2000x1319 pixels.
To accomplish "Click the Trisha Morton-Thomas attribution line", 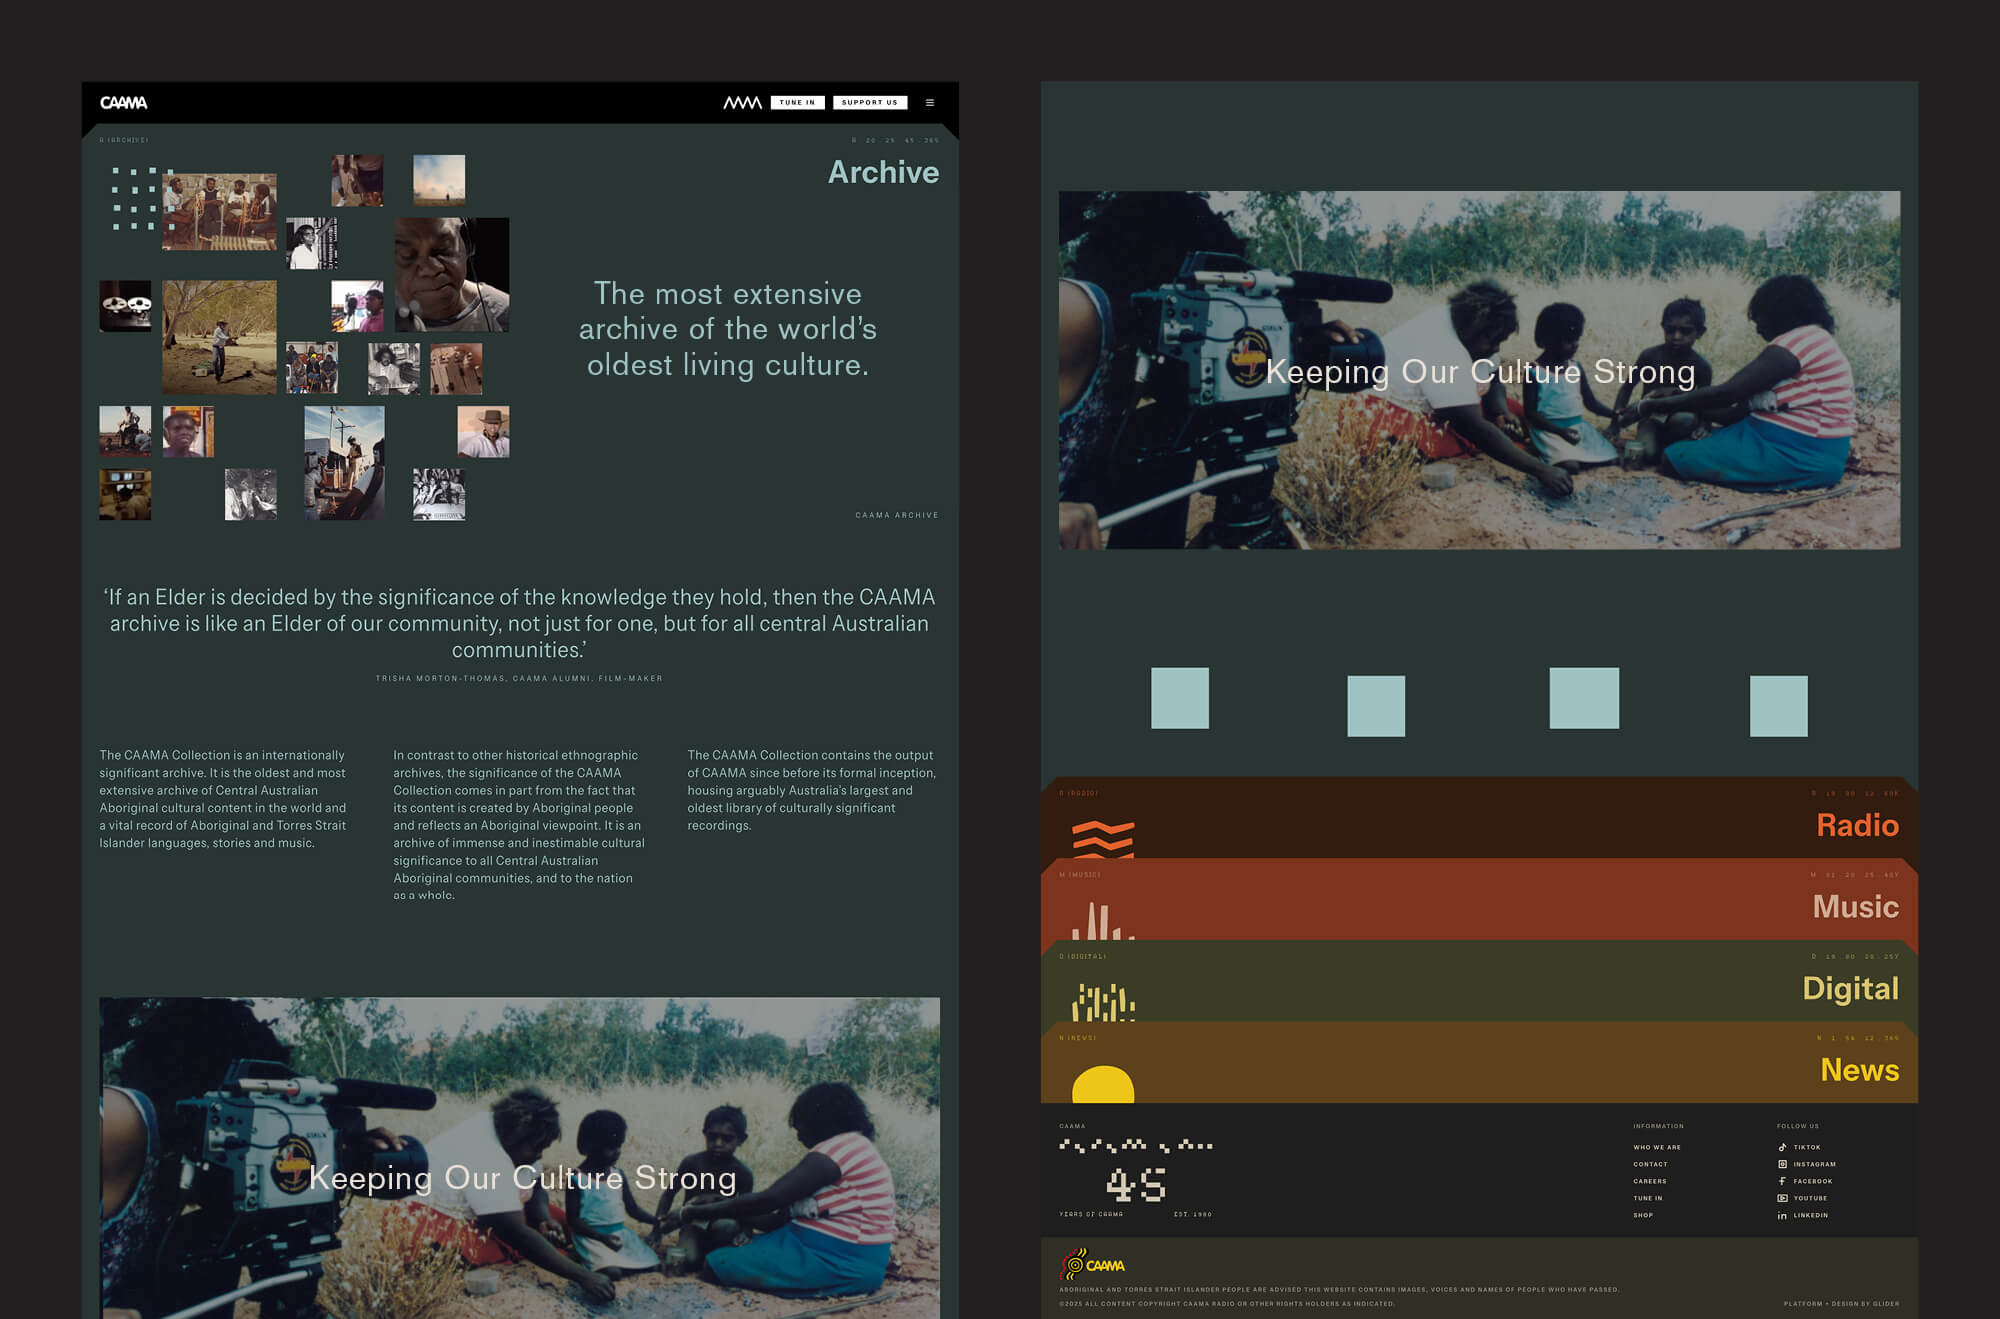I will click(519, 678).
